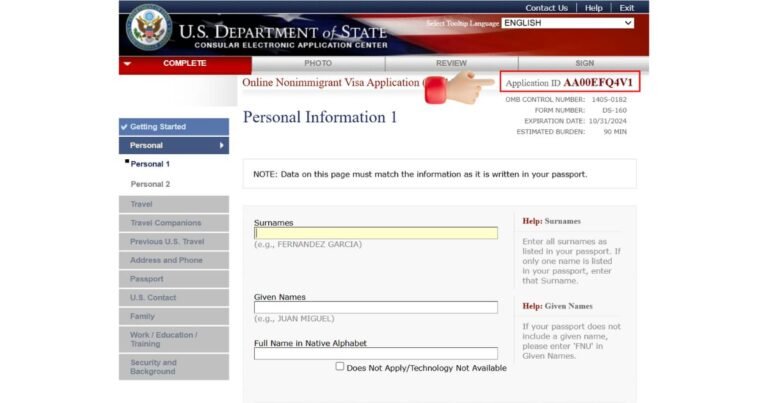Click the OMB control number 1405-0182
This screenshot has width=768, height=403.
pyautogui.click(x=609, y=99)
